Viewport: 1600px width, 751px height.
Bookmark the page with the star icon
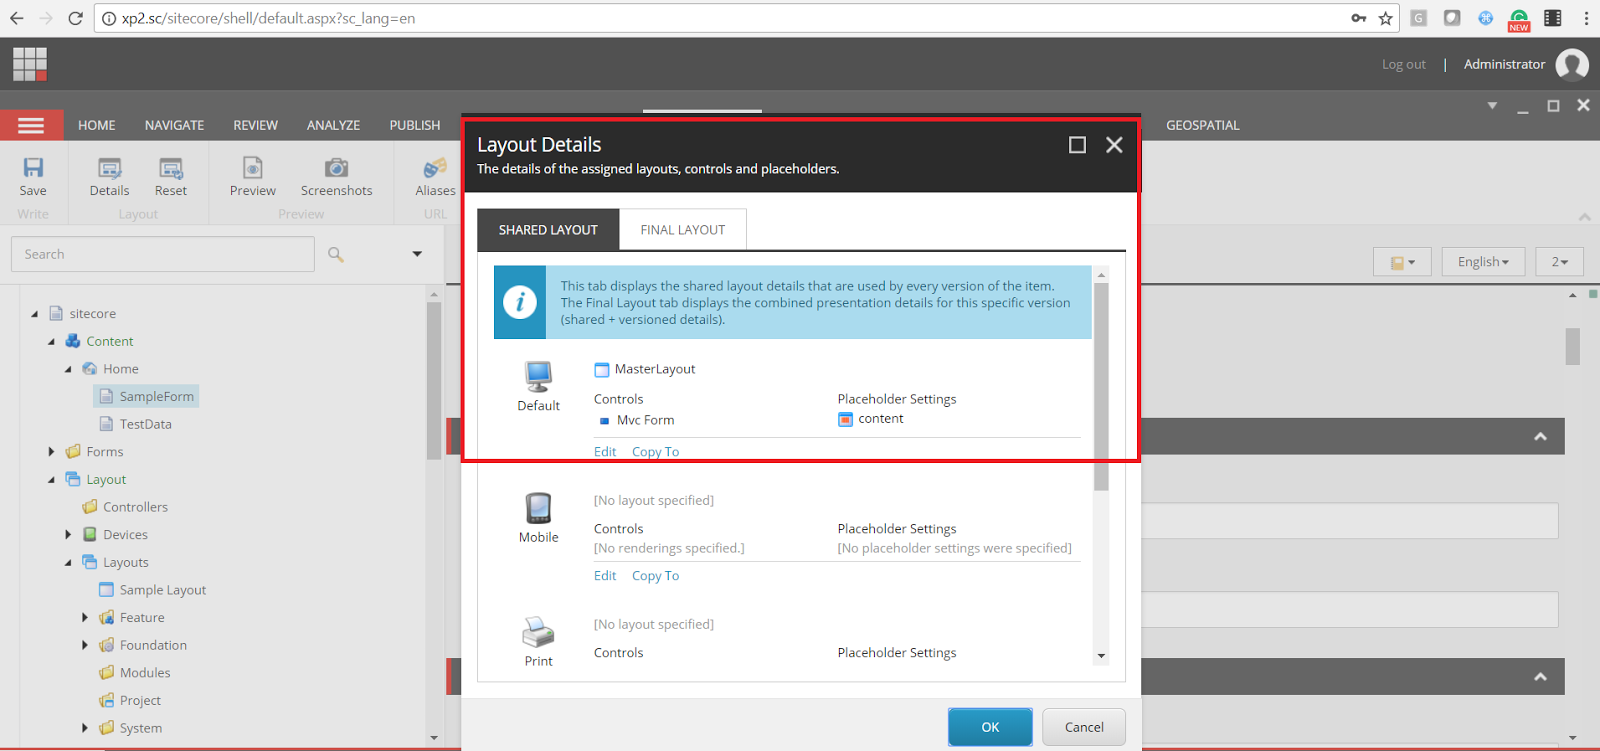coord(1385,18)
